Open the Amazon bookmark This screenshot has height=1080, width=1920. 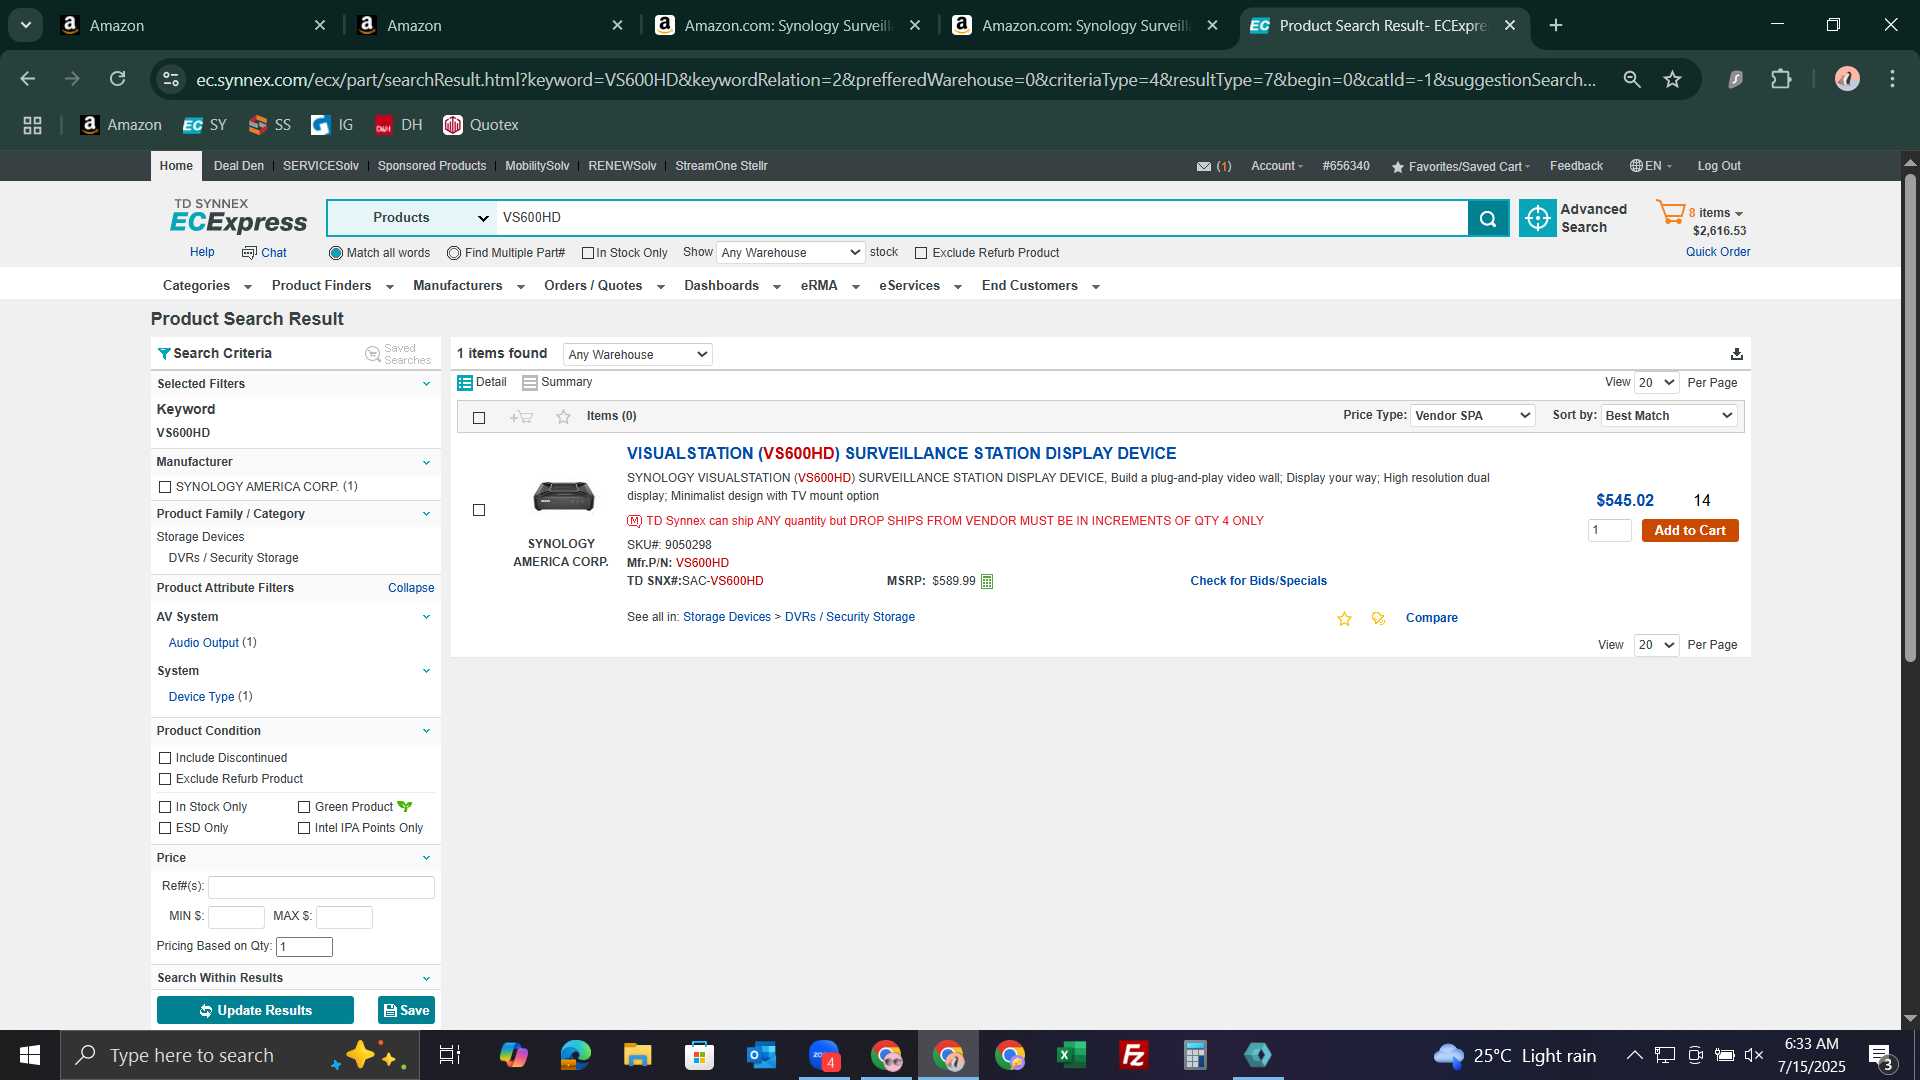tap(121, 125)
